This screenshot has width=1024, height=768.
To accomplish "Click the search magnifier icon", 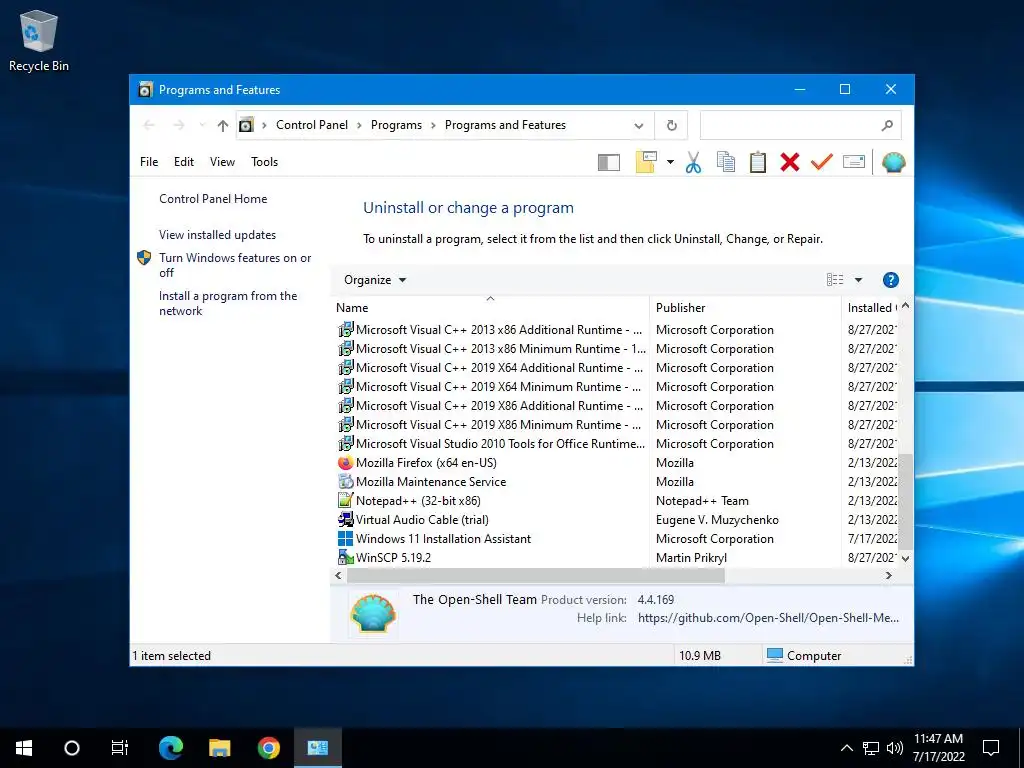I will click(x=887, y=125).
